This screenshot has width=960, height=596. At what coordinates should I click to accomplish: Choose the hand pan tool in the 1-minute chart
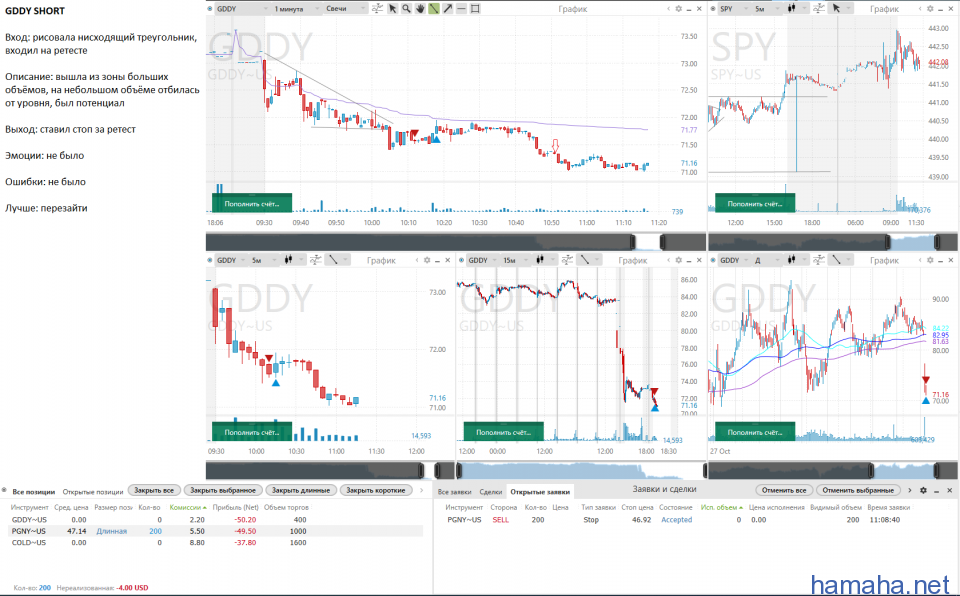pyautogui.click(x=420, y=9)
